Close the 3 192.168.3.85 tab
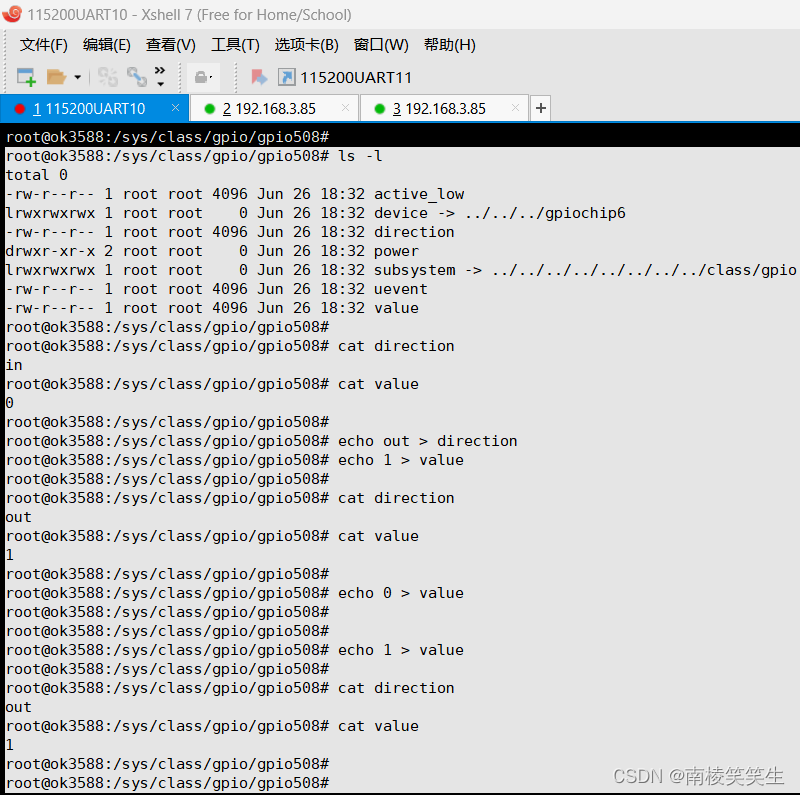This screenshot has height=795, width=800. point(515,108)
